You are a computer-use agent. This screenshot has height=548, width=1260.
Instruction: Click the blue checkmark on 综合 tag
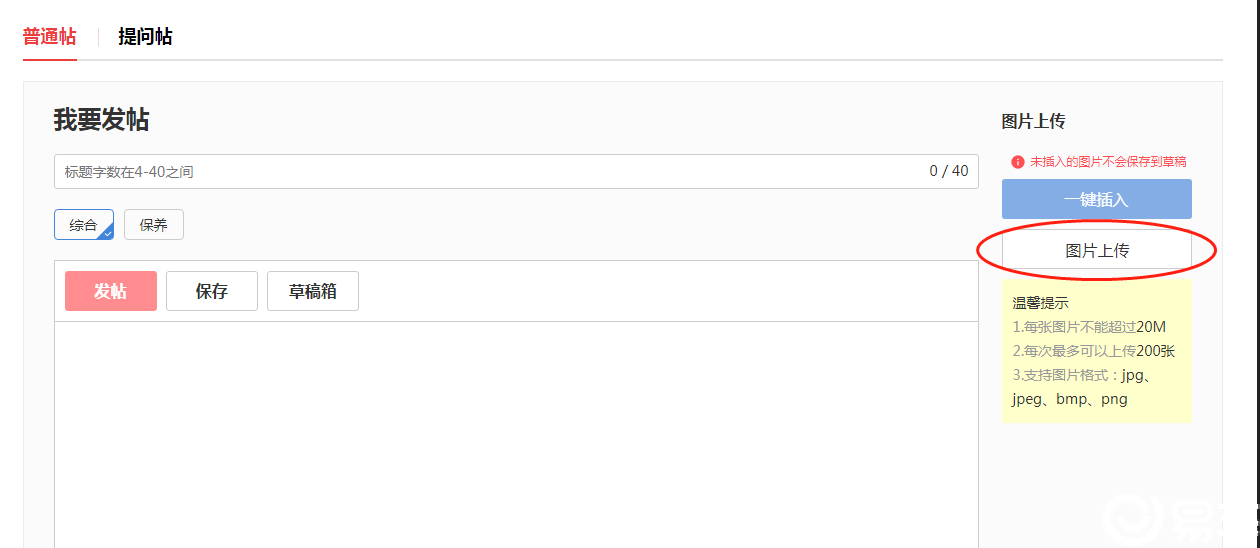[x=107, y=233]
